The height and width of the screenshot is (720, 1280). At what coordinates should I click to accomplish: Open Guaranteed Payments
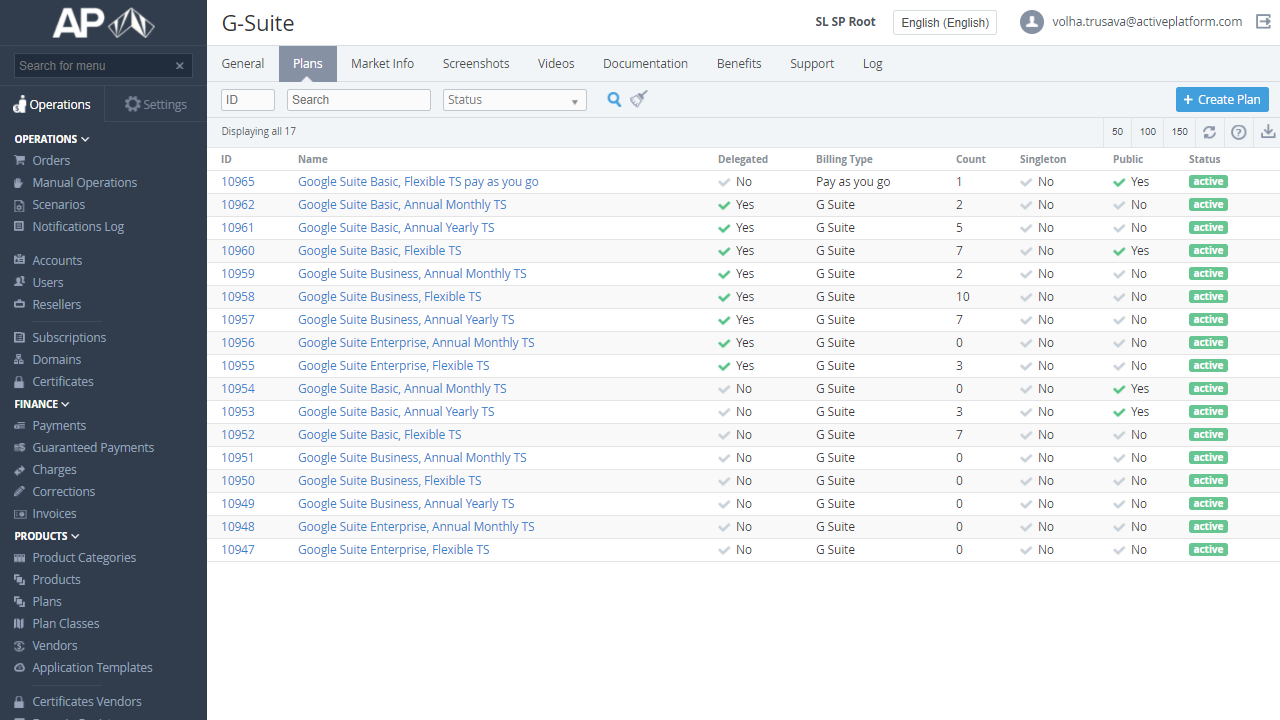click(93, 447)
